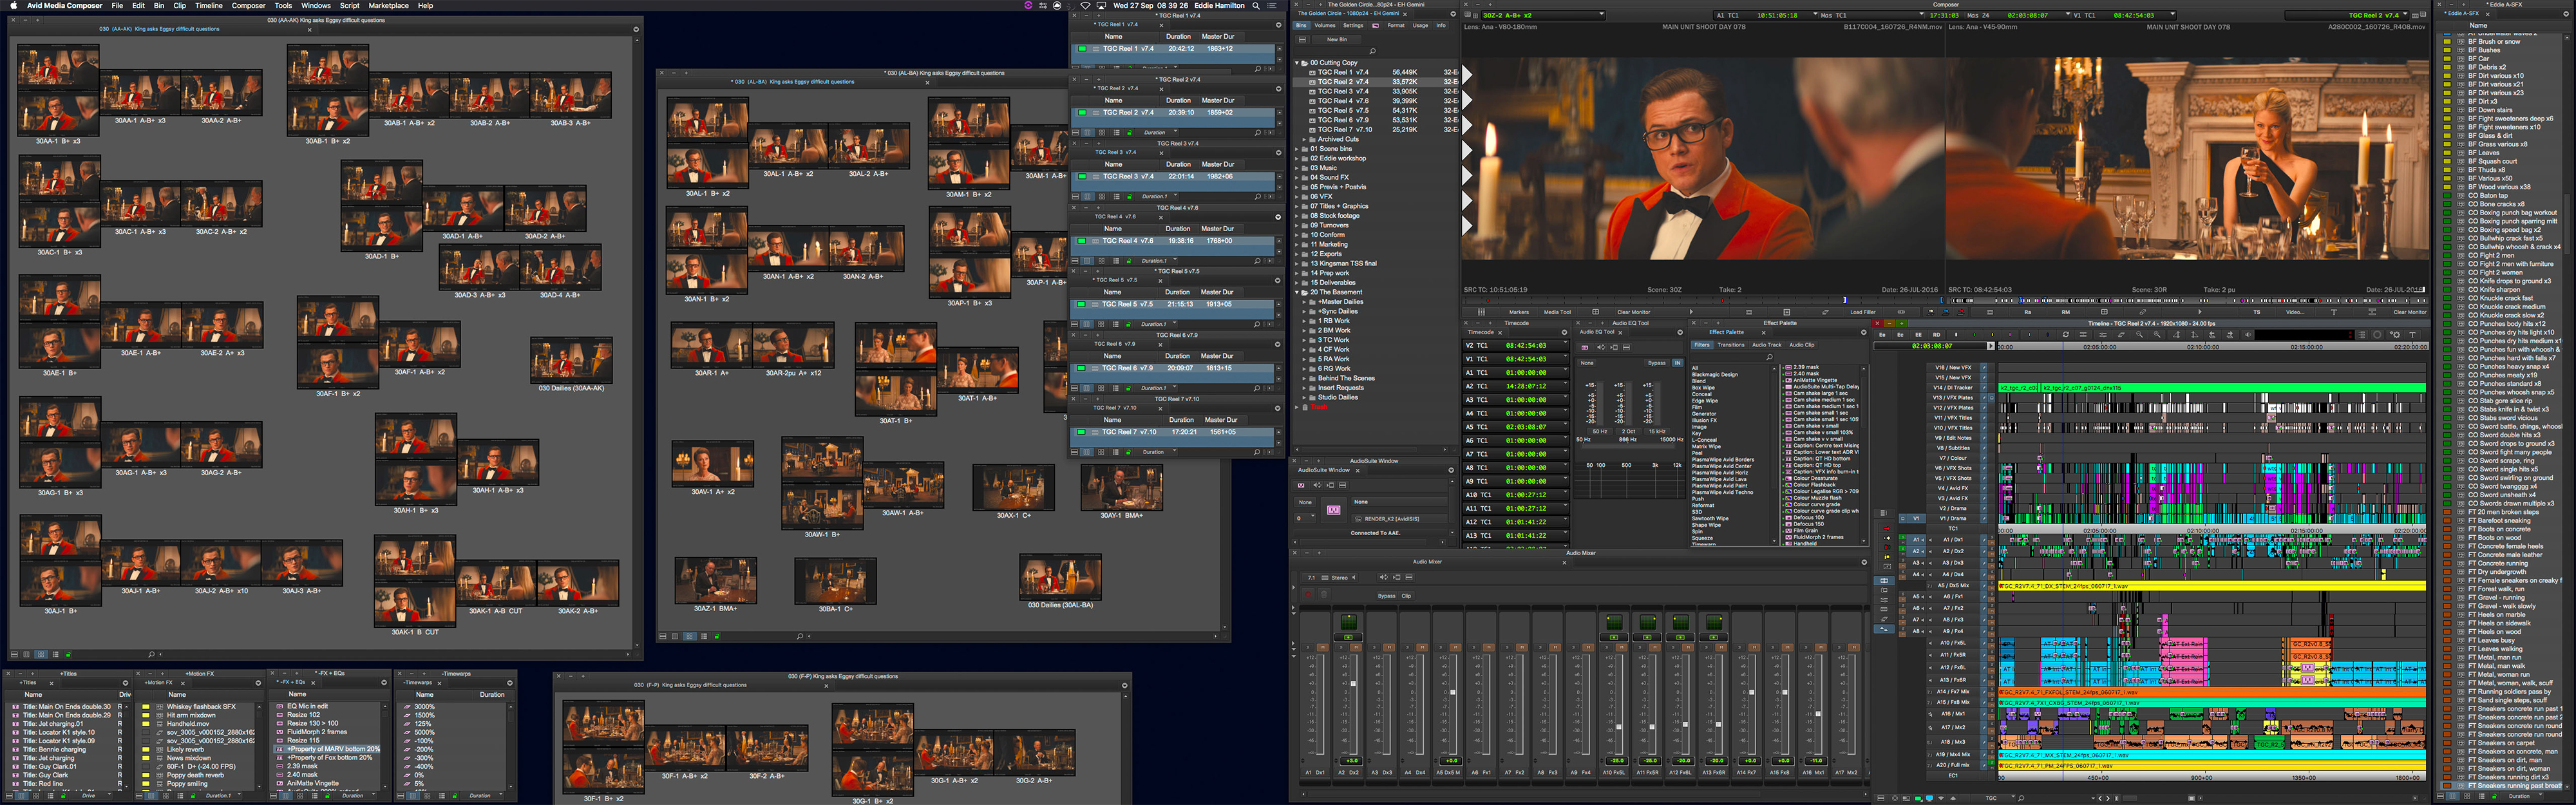Click the Markers button under source monitor
This screenshot has height=805, width=2576.
1519,312
